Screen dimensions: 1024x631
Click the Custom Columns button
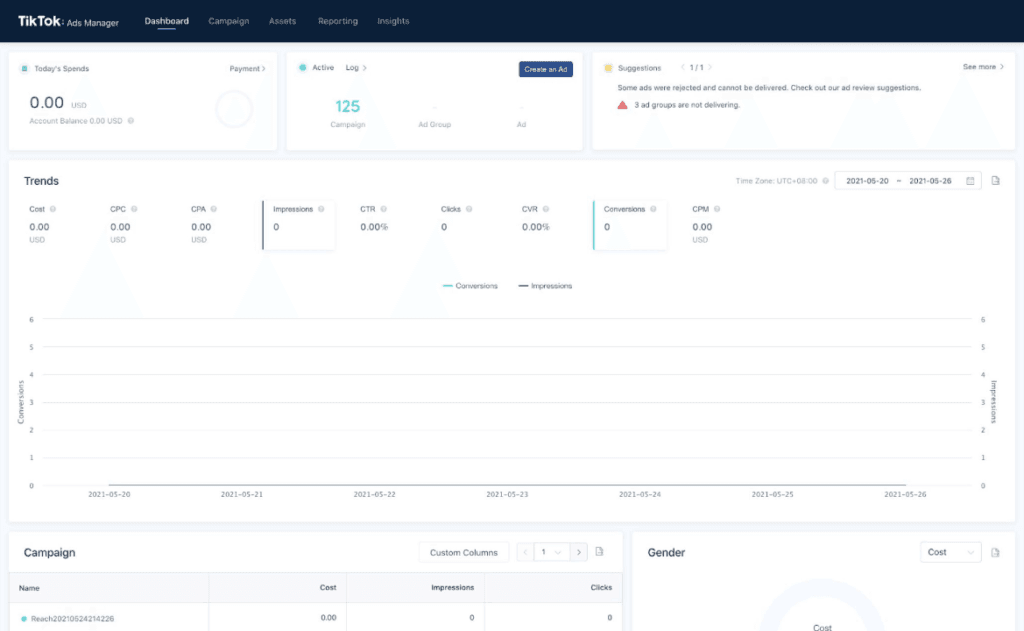click(464, 552)
